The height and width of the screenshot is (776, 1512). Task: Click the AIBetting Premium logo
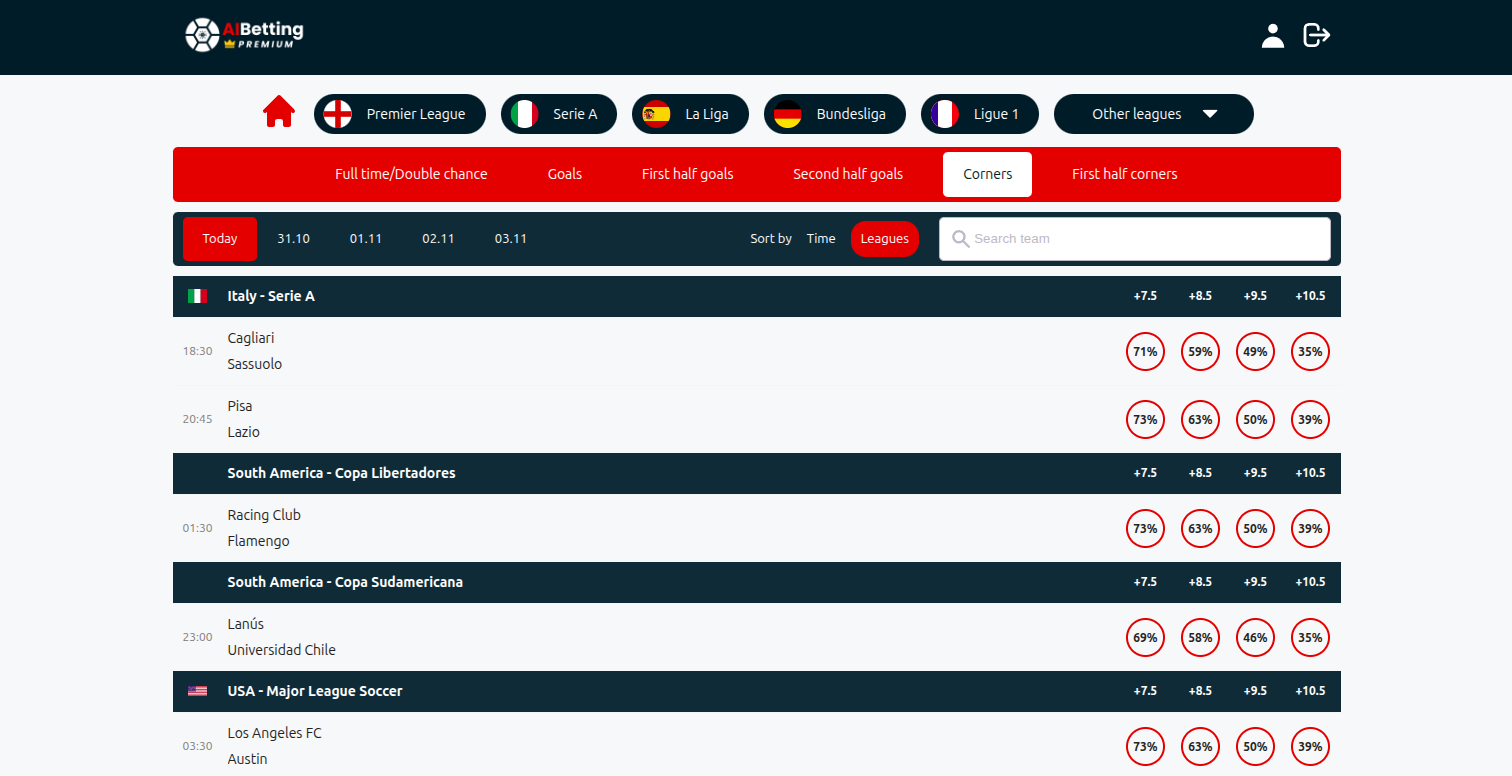click(245, 35)
